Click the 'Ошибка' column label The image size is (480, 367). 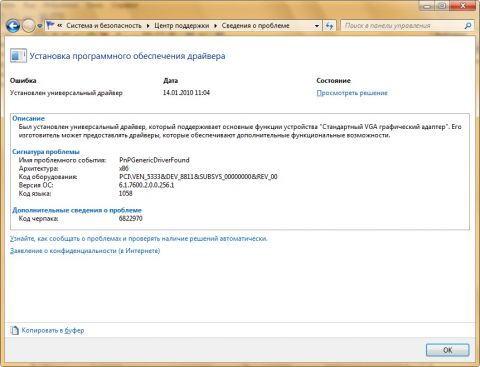click(x=23, y=81)
